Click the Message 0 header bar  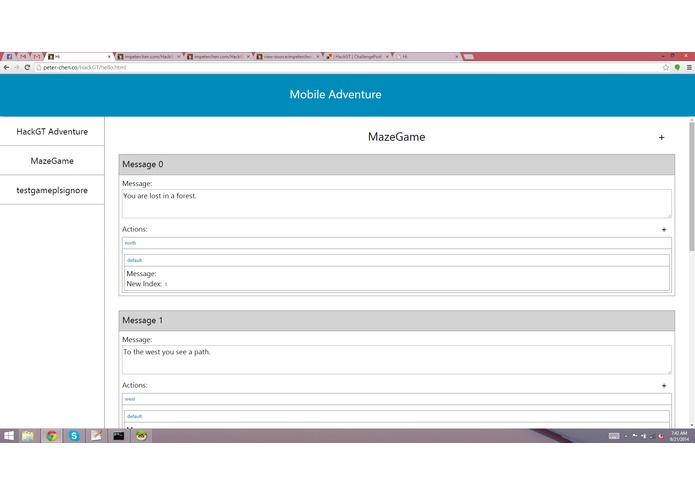[x=397, y=164]
